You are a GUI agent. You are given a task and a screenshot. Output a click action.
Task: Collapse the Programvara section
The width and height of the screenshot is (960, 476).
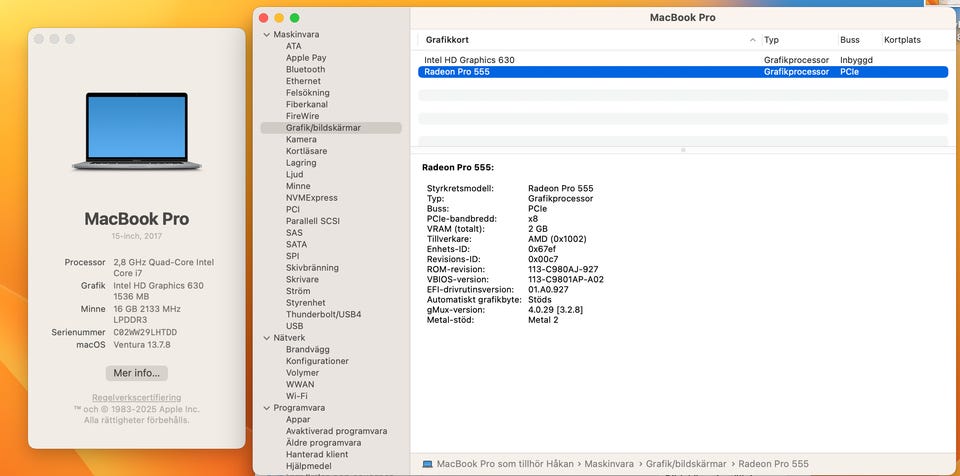coord(266,408)
